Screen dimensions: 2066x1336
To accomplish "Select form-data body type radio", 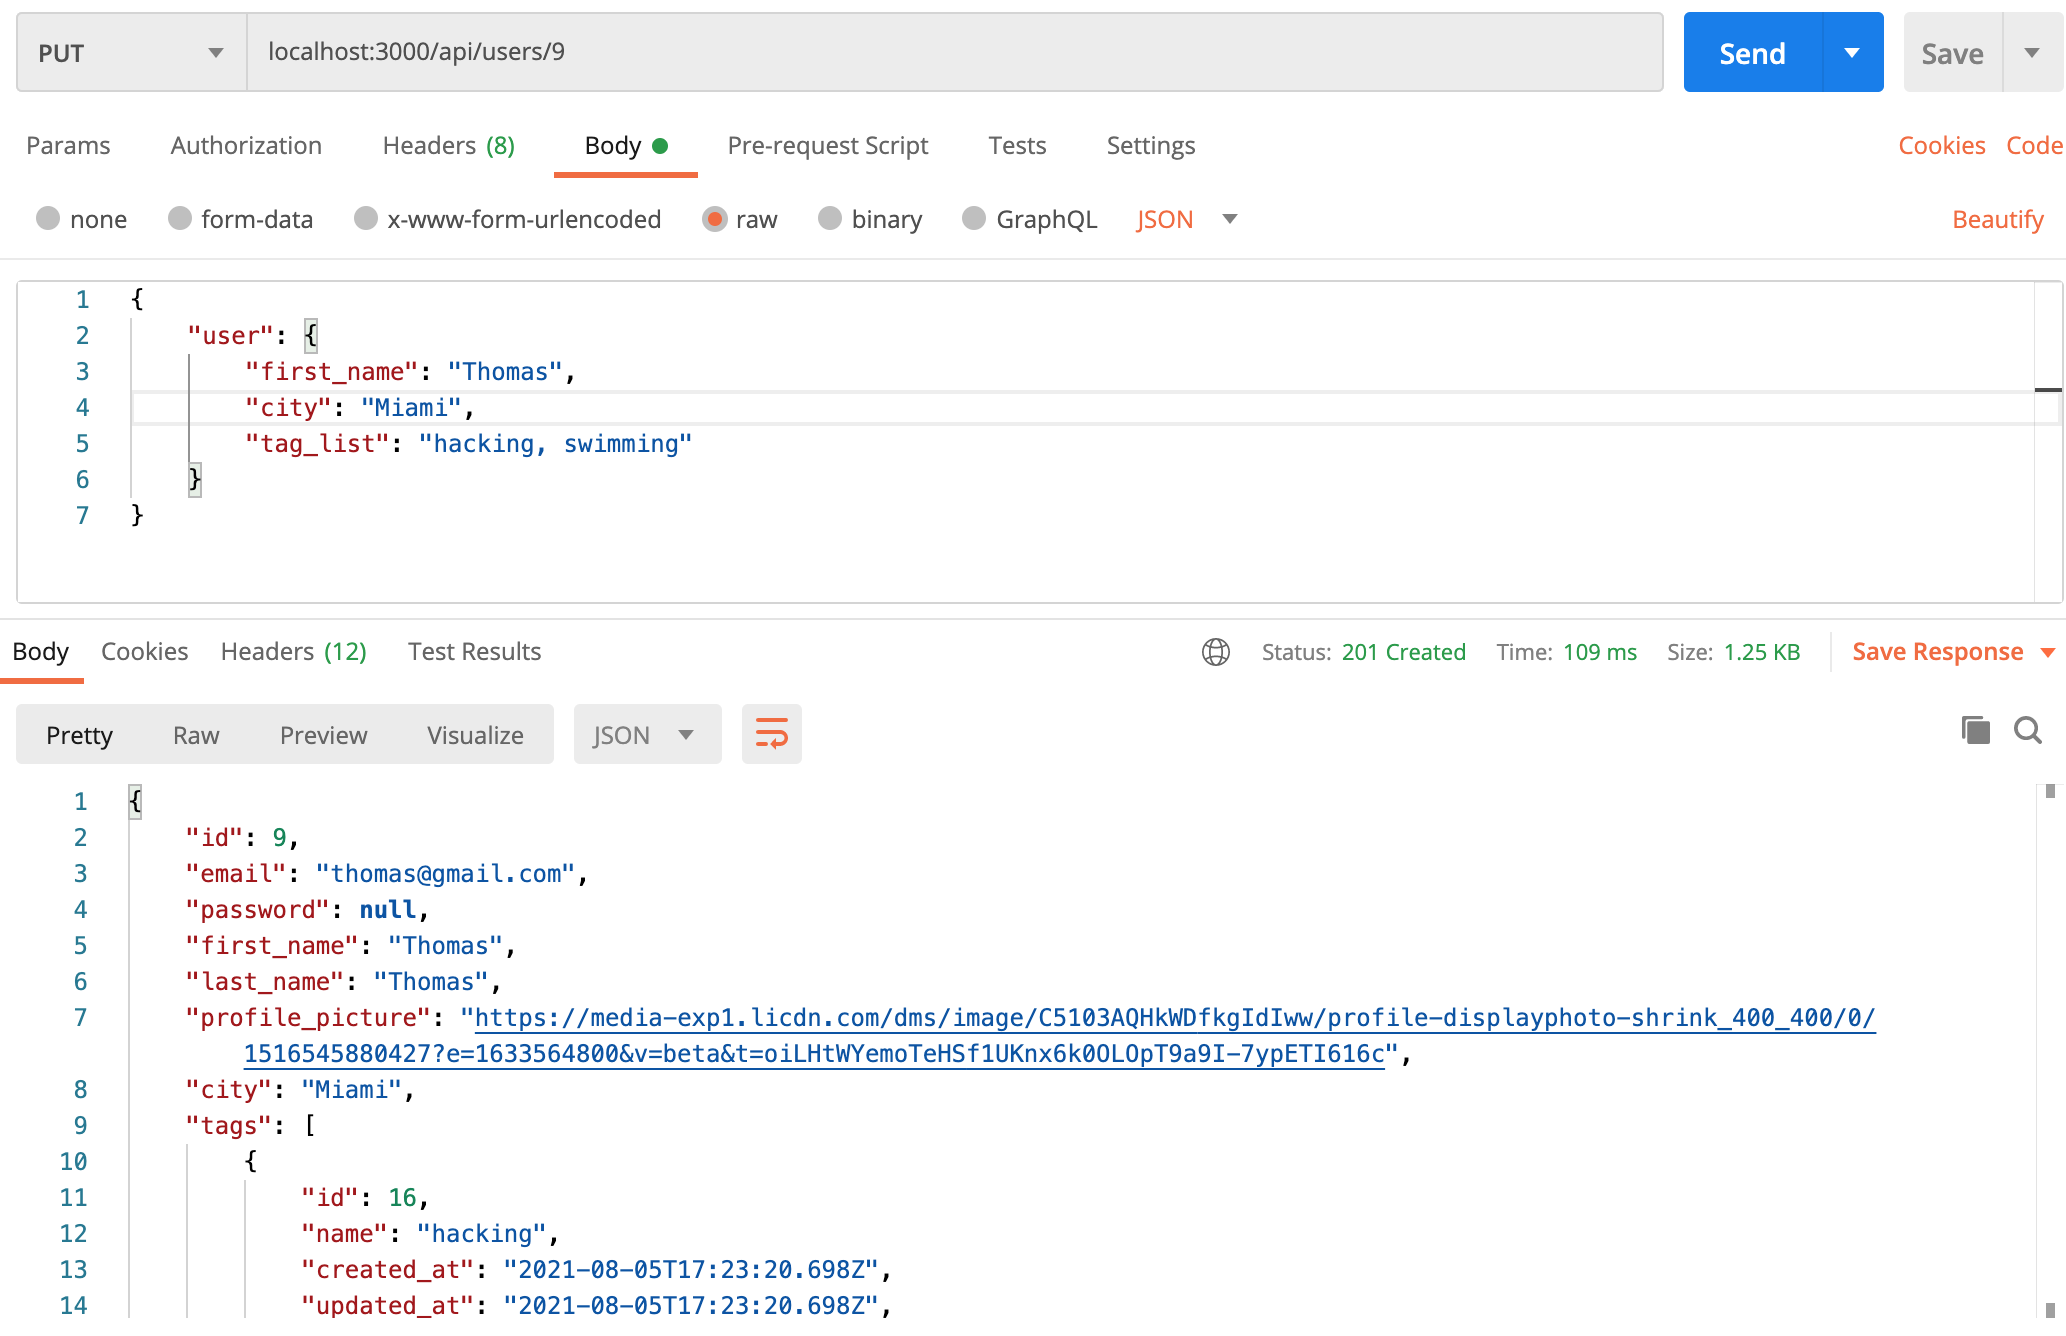I will (180, 219).
